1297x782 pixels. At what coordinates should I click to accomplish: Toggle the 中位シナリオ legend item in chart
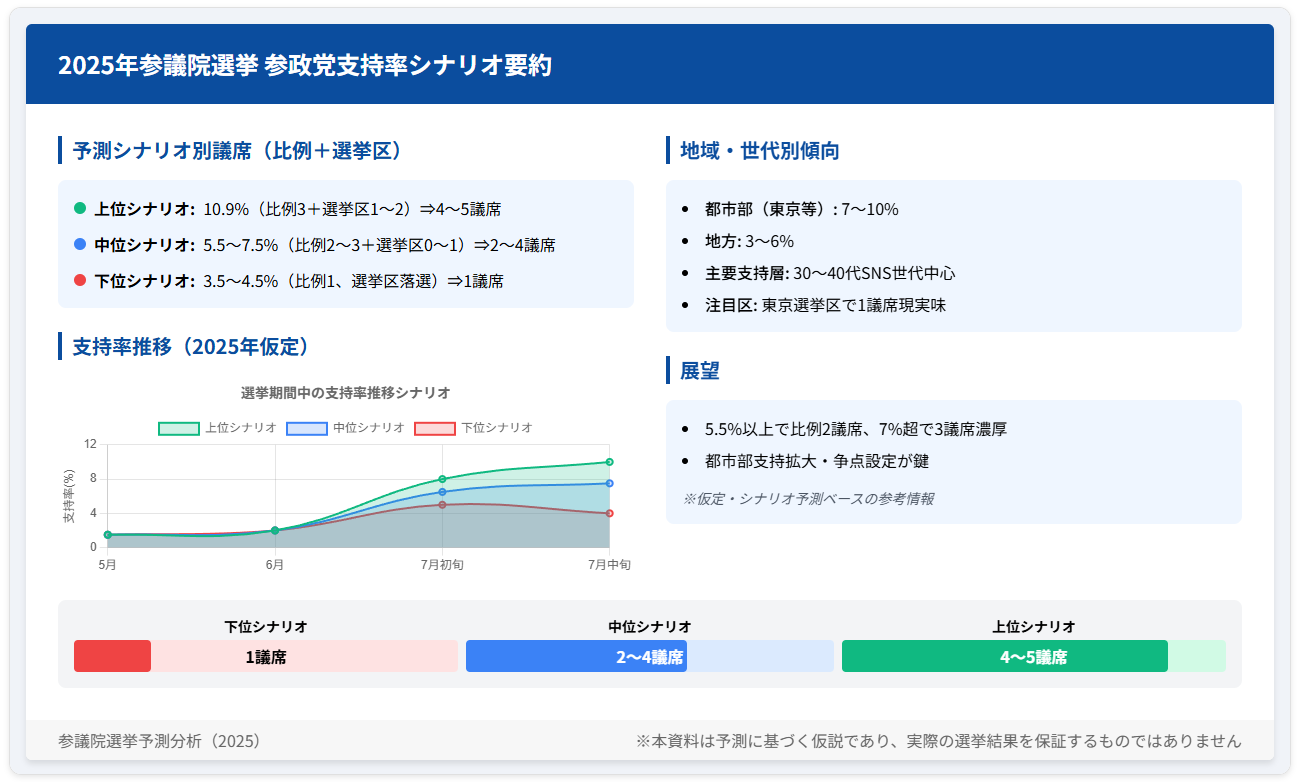346,428
